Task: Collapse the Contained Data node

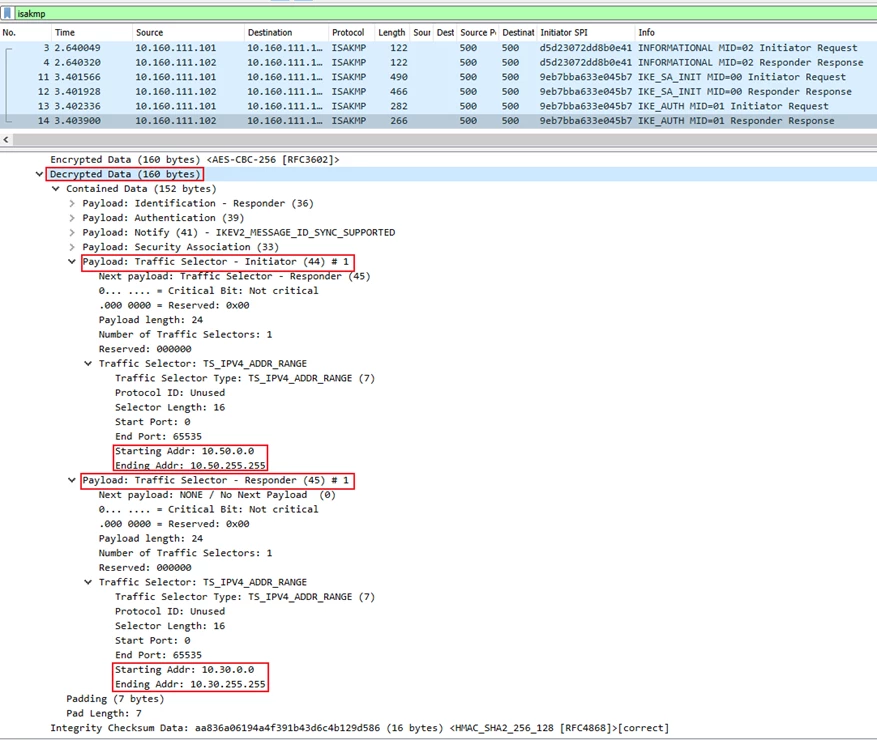Action: (x=55, y=188)
